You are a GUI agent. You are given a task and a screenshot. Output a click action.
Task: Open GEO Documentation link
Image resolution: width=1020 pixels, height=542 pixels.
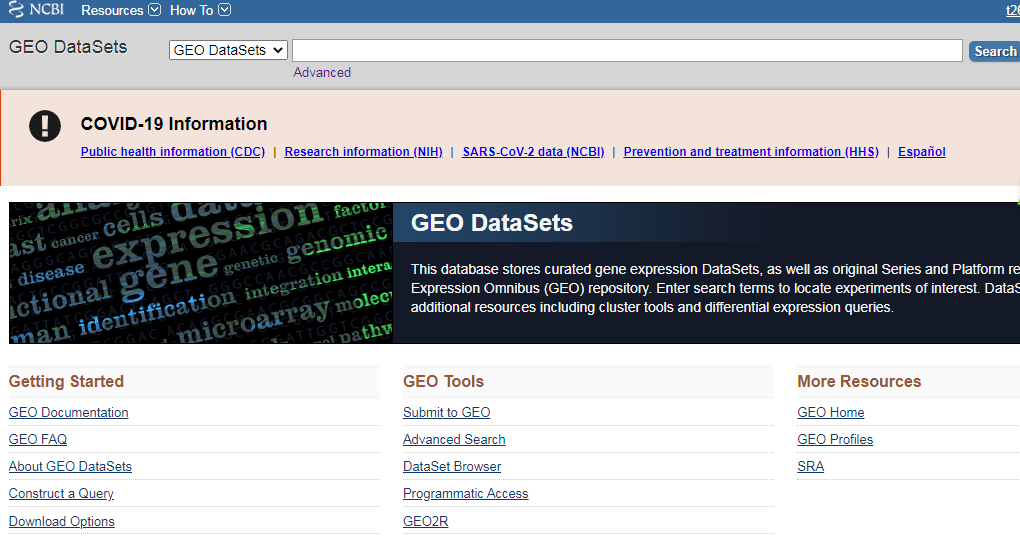pos(68,412)
